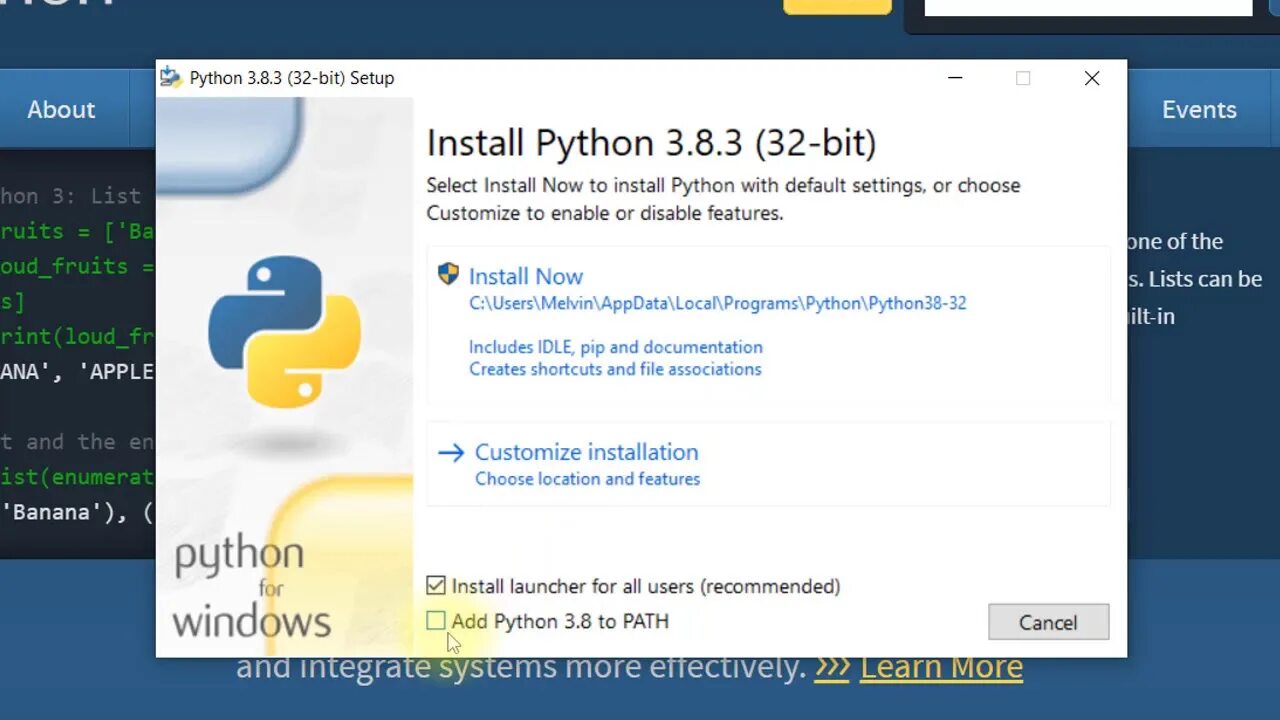Uncheck Install launcher for all users
This screenshot has height=720, width=1280.
click(x=435, y=586)
